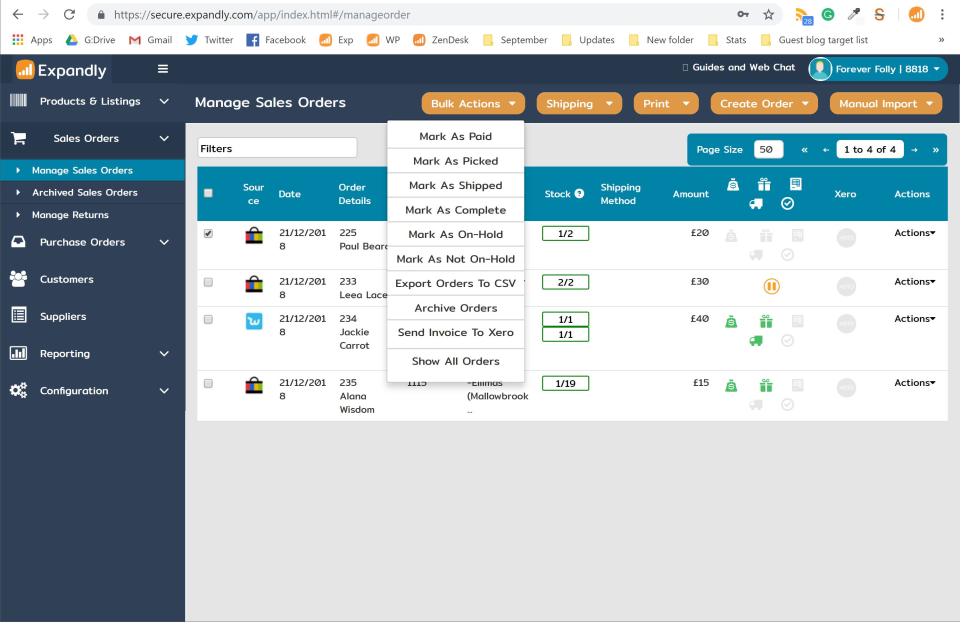Click the orange on-hold pause icon on order 233
Viewport: 960px width, 622px height.
click(770, 286)
